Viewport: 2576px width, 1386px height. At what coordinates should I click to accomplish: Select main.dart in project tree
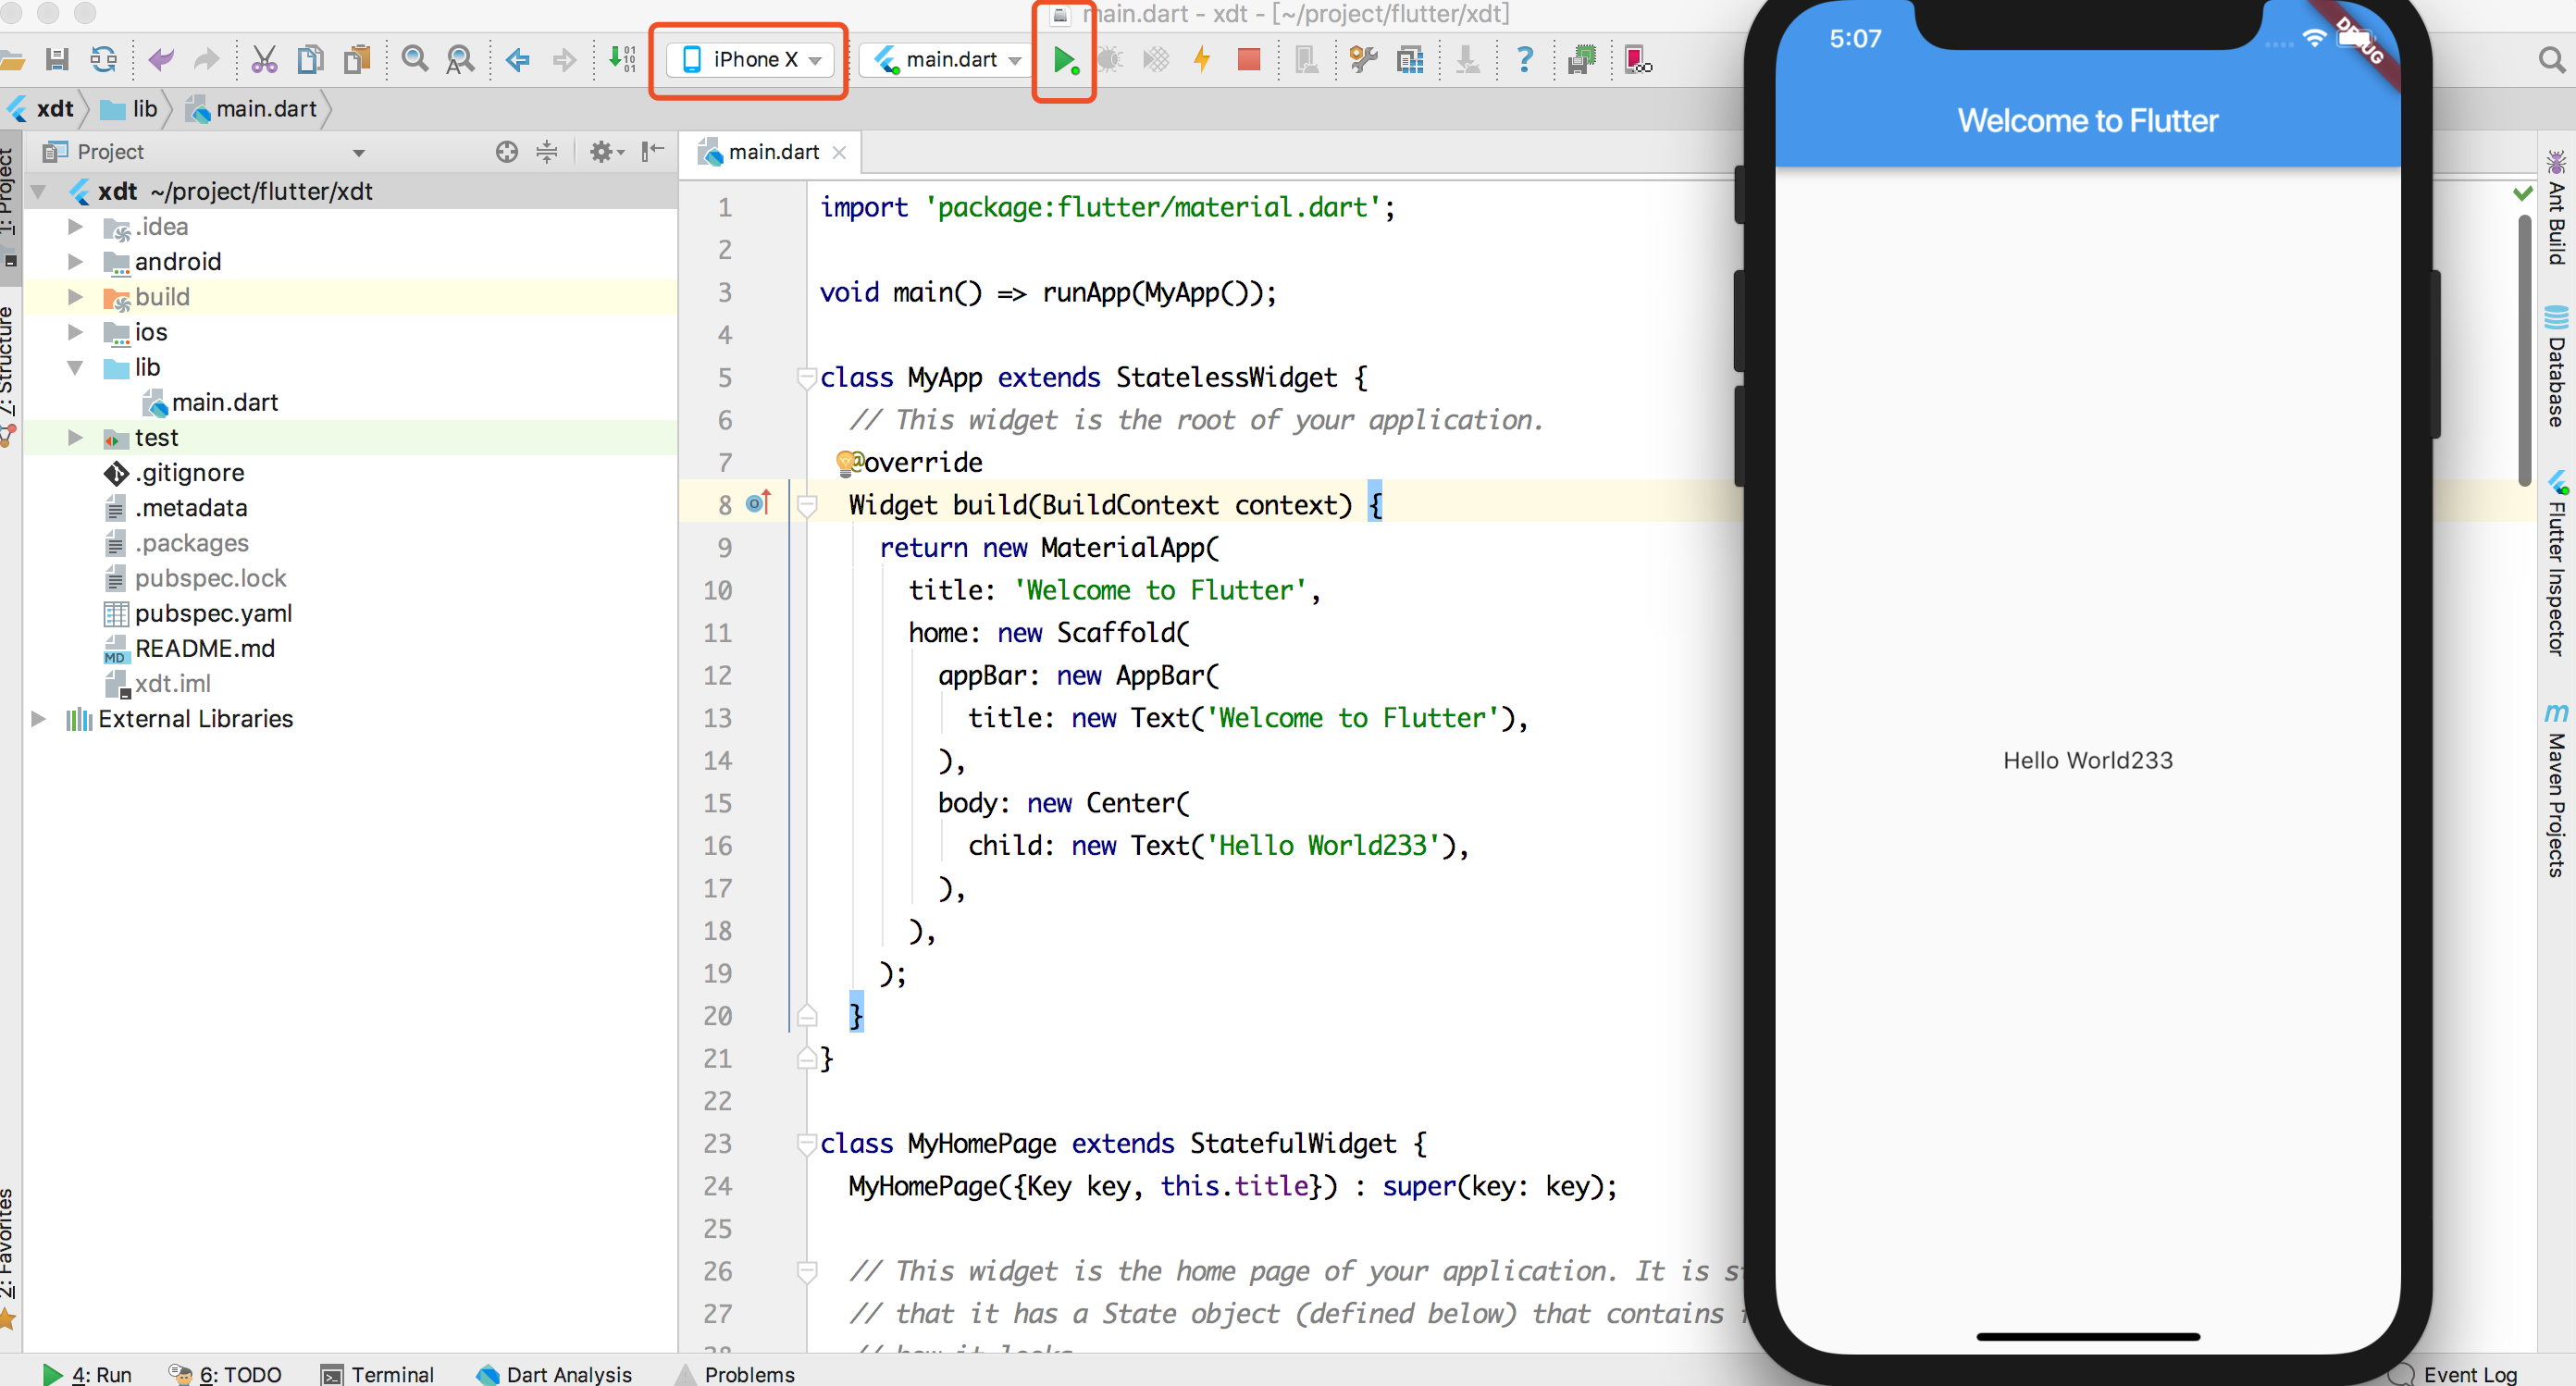tap(210, 403)
